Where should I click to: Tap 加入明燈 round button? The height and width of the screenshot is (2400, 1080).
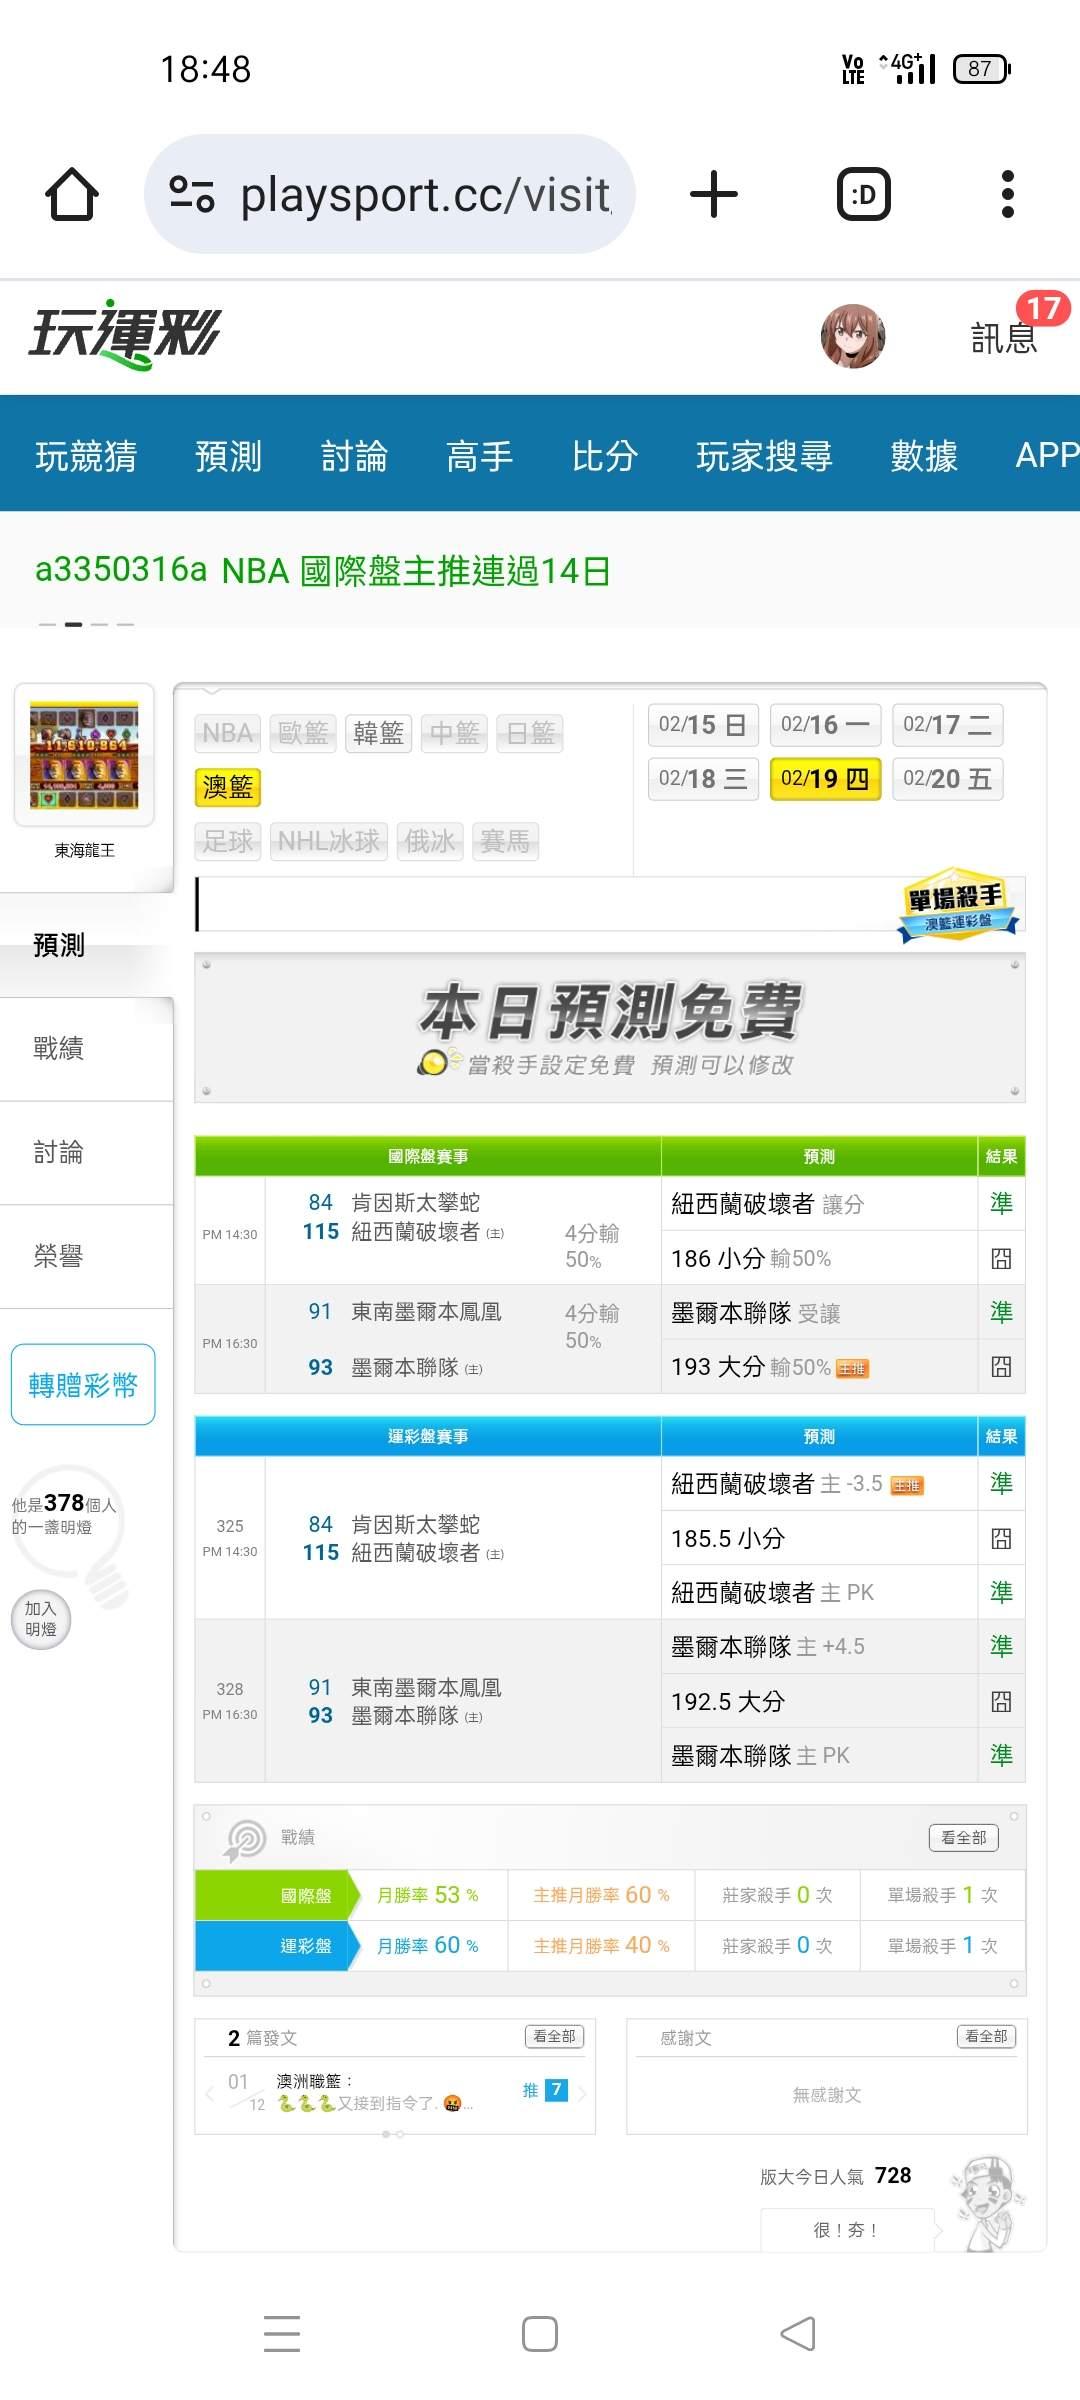pyautogui.click(x=41, y=1618)
